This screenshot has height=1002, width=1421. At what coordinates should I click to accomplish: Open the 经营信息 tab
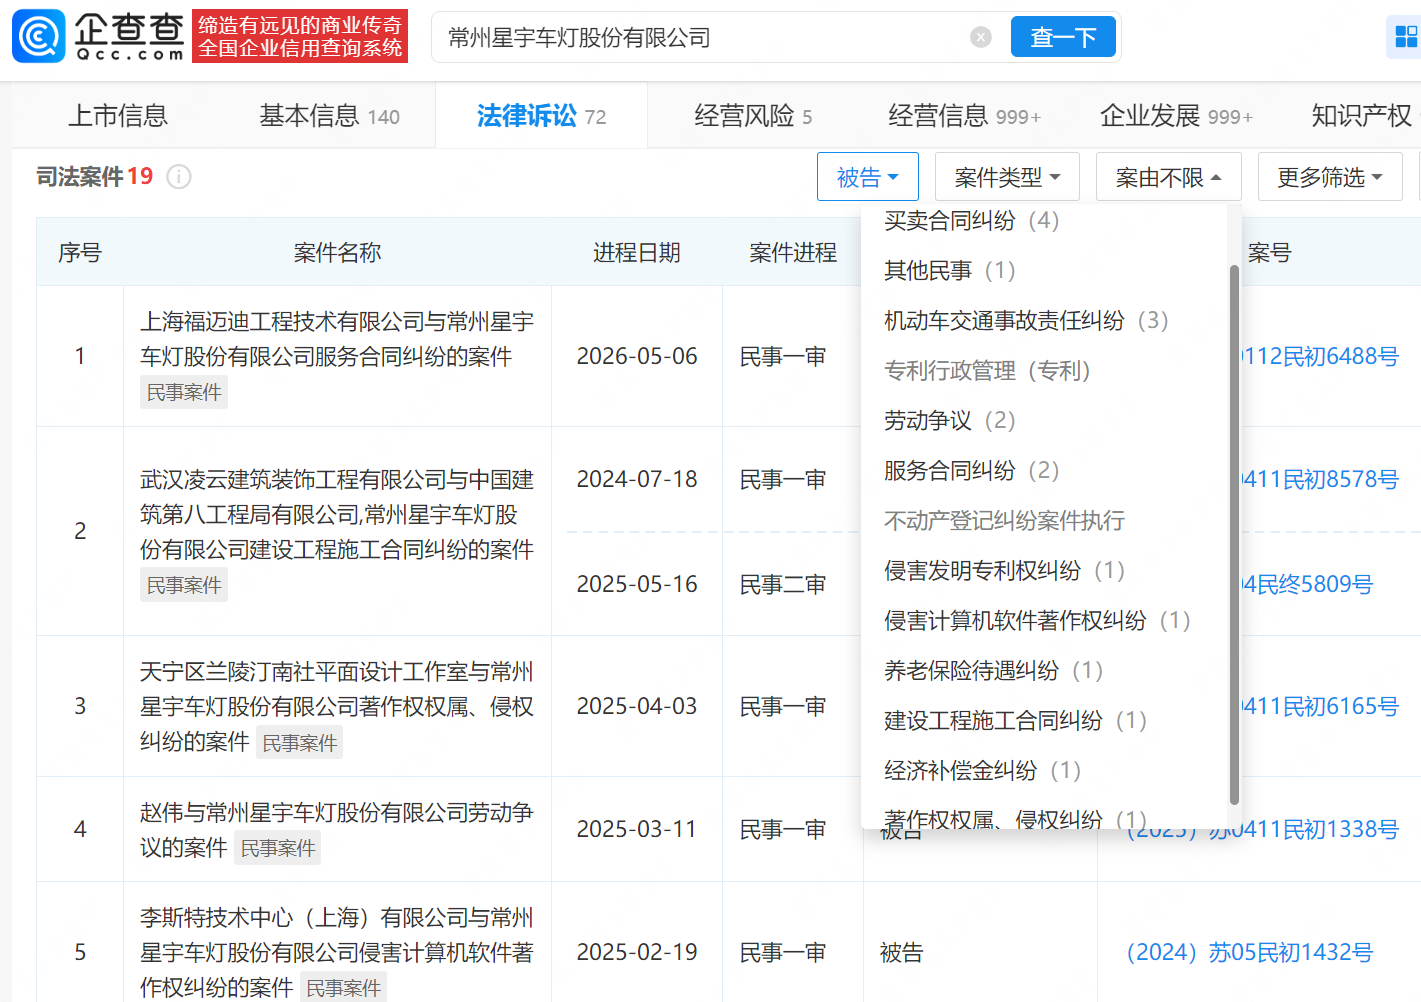(x=964, y=116)
